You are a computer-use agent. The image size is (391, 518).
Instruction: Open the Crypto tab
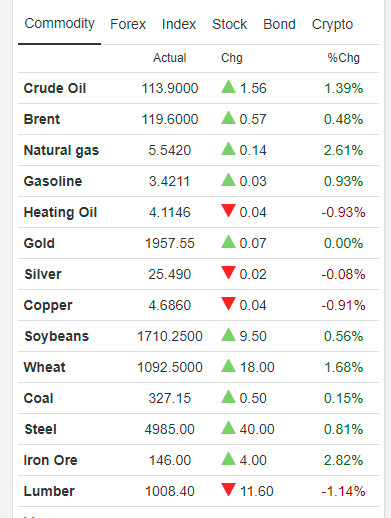[332, 24]
